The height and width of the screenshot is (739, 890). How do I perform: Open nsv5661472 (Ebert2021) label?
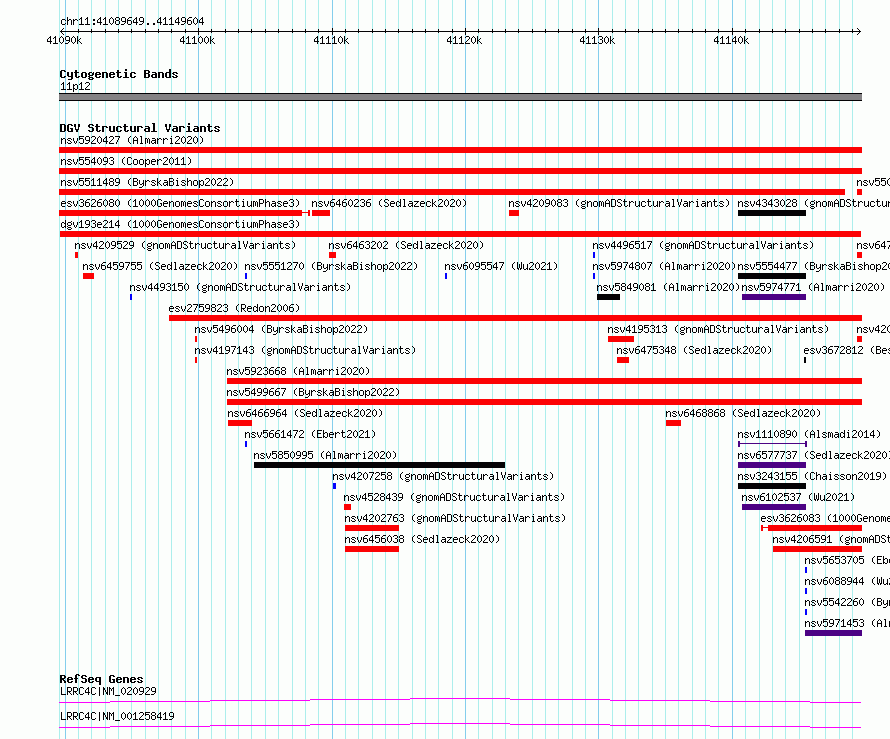pos(310,434)
